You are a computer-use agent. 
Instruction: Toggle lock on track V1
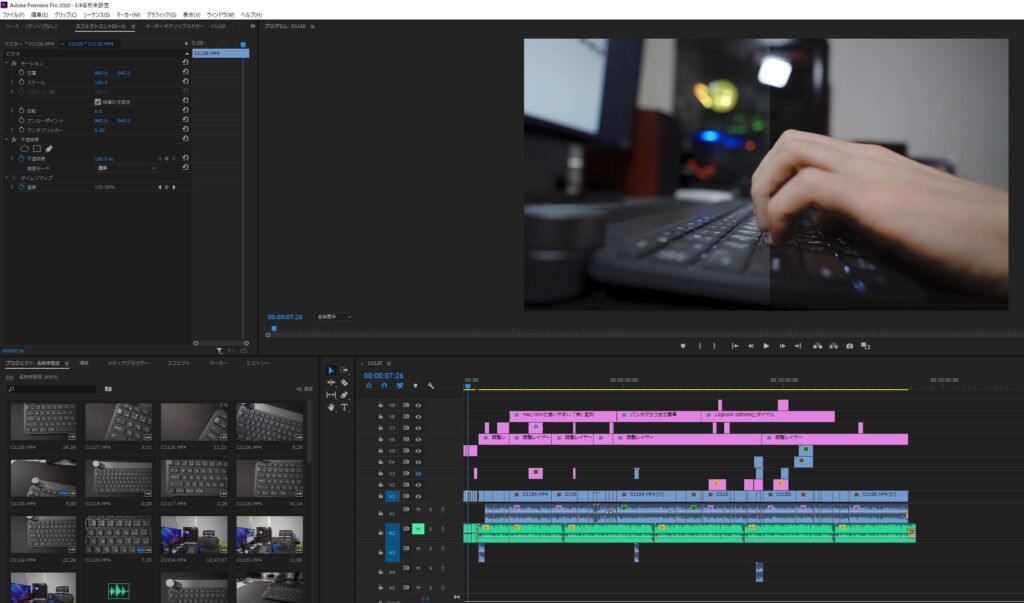(381, 496)
